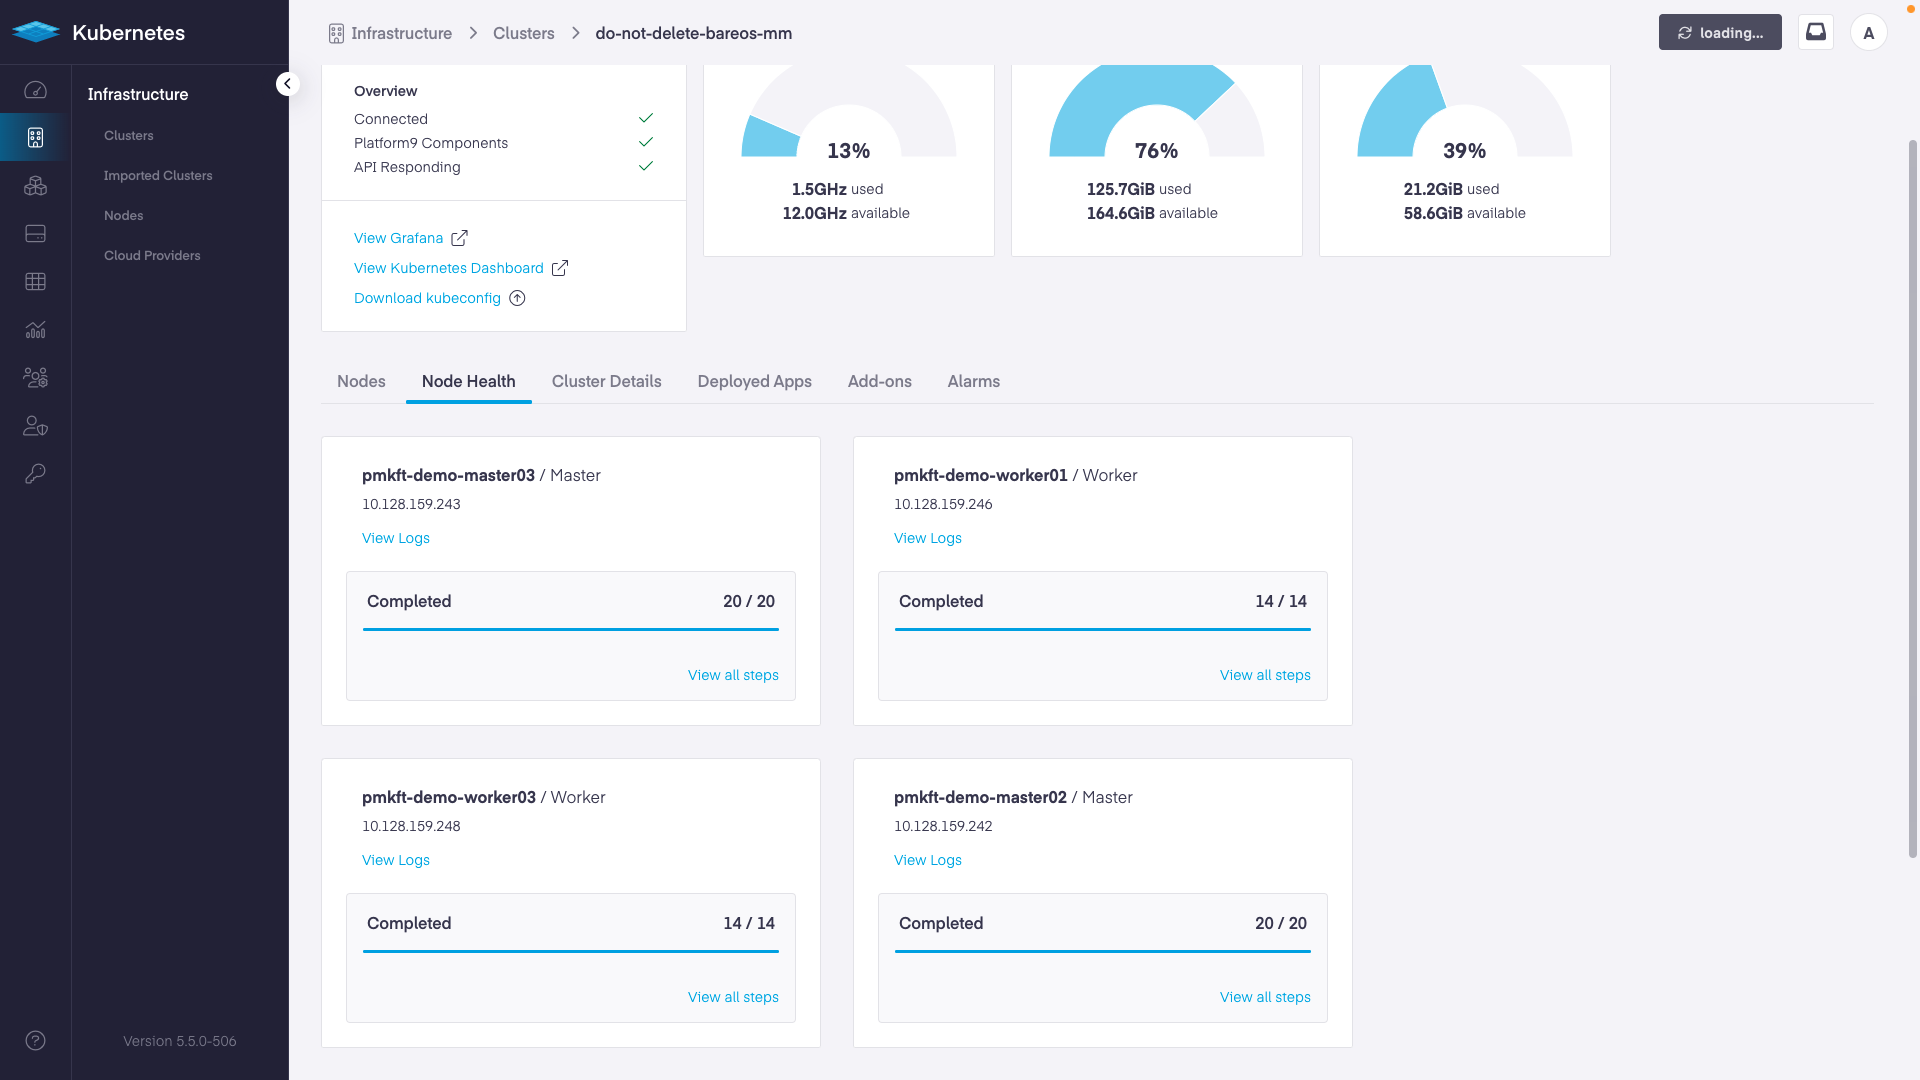Select Imported Clusters in the sidebar menu

[x=158, y=175]
